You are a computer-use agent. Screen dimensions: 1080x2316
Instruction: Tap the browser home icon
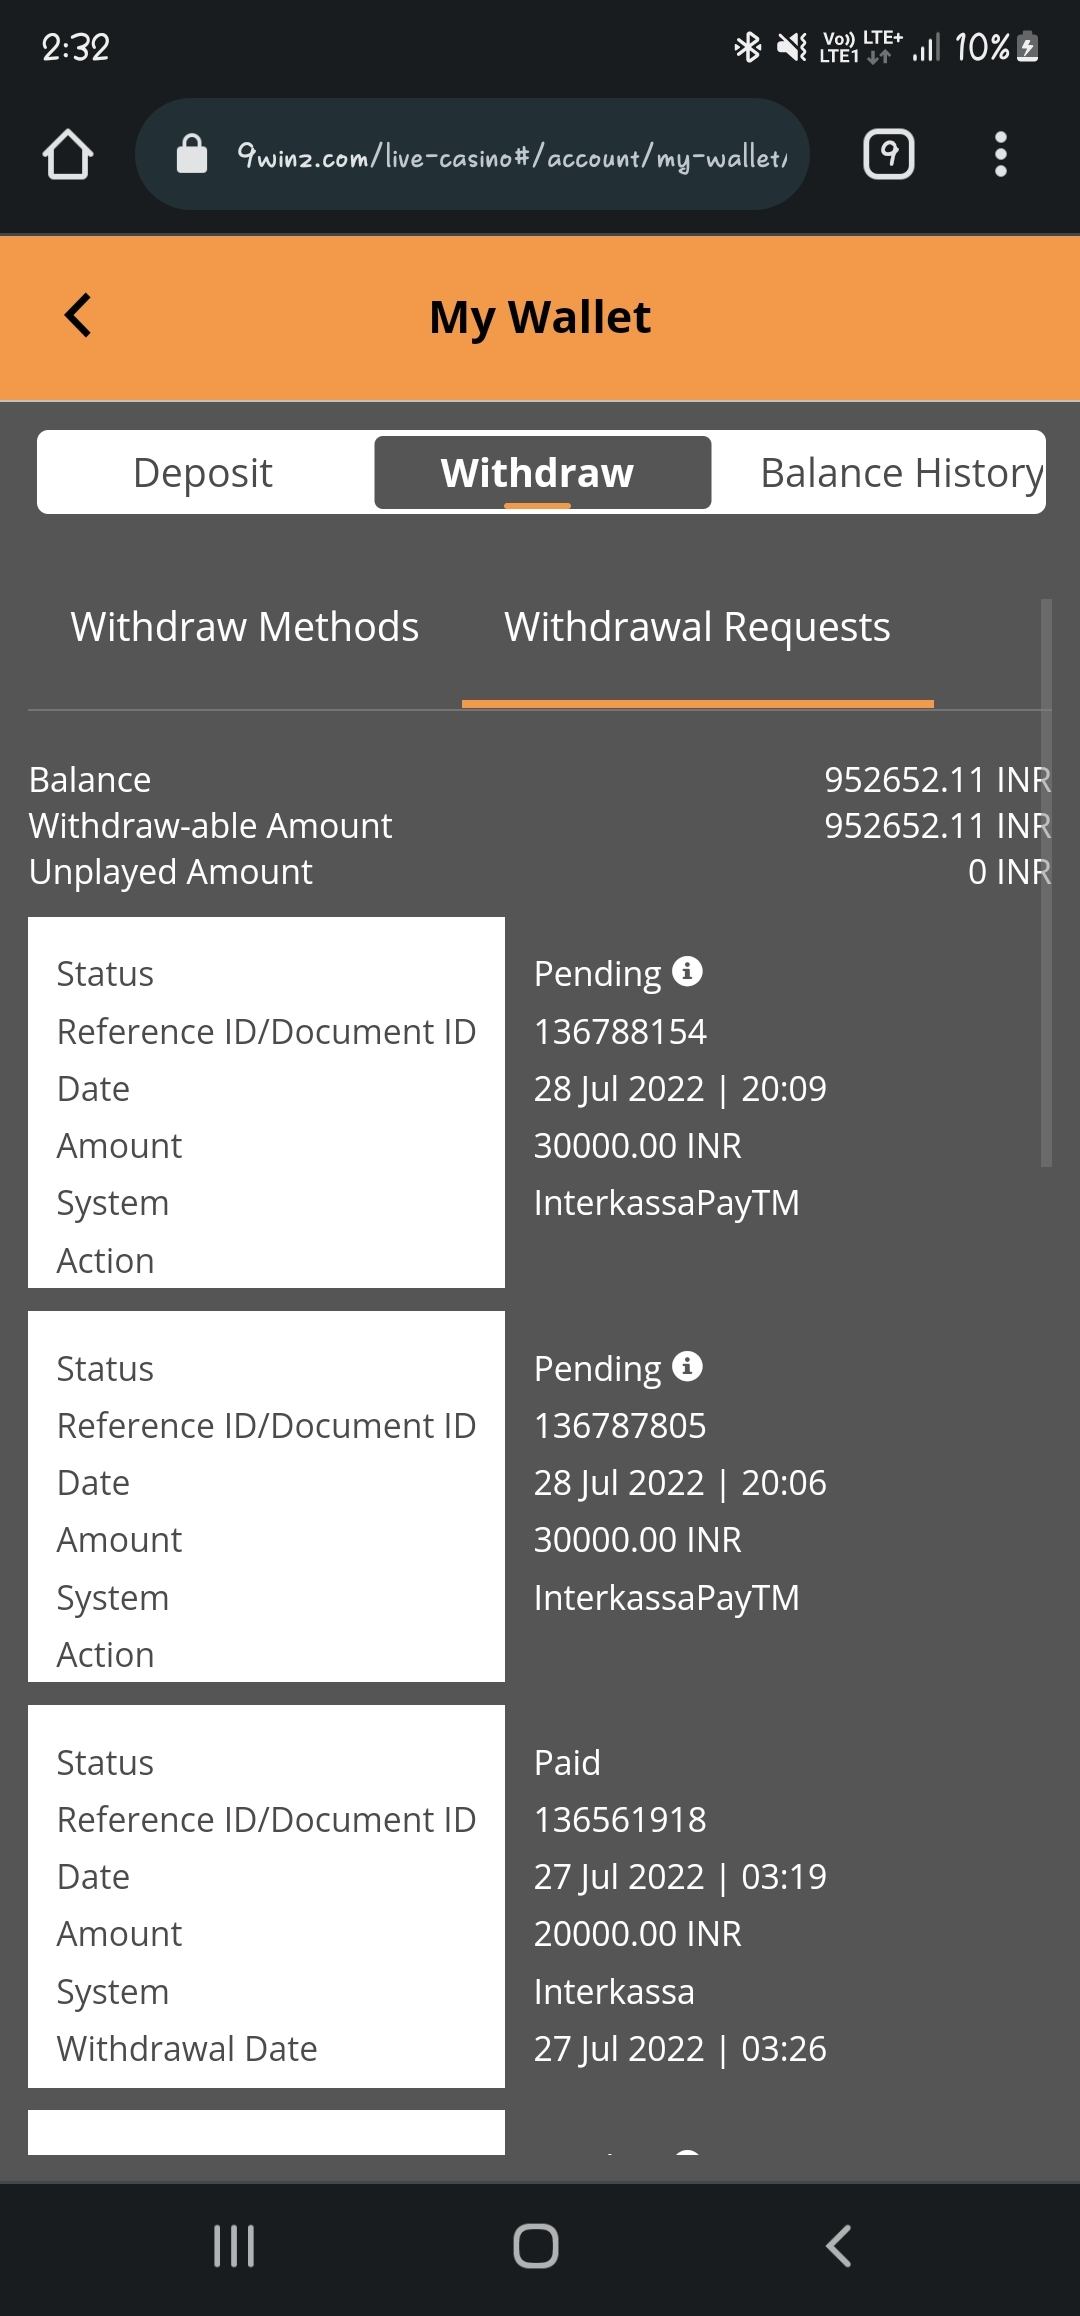pos(68,155)
